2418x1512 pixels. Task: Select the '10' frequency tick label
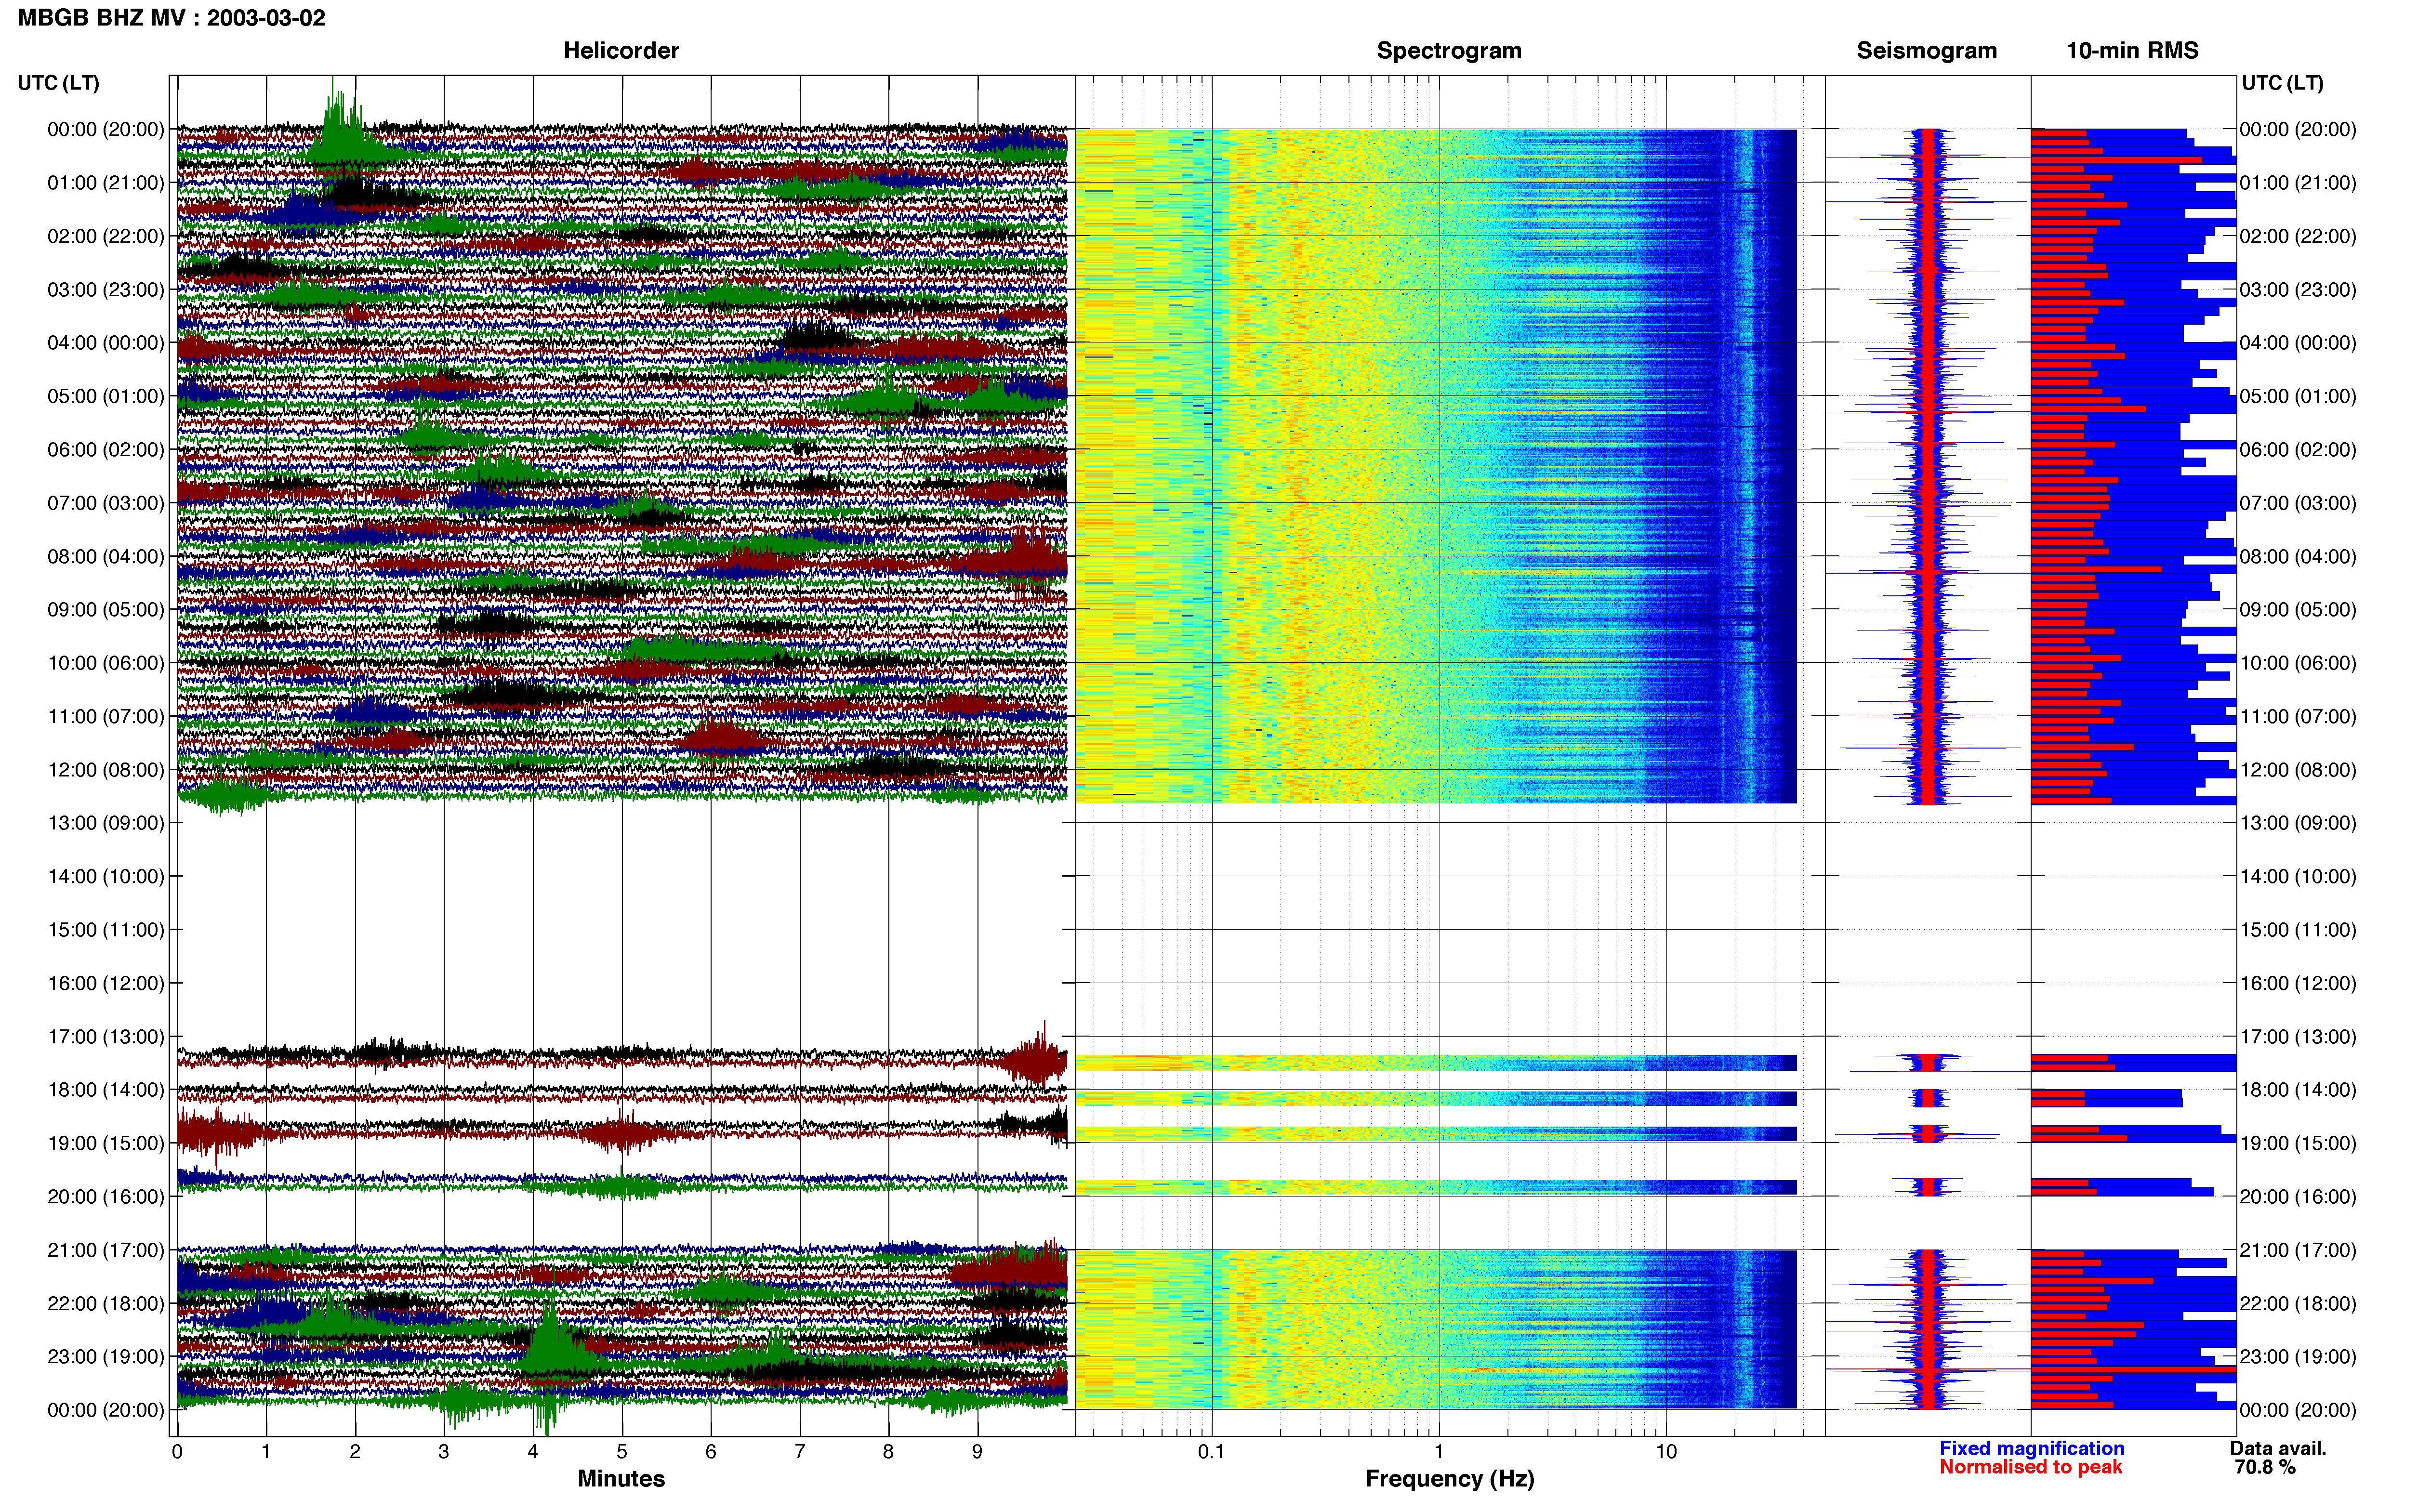[1666, 1452]
